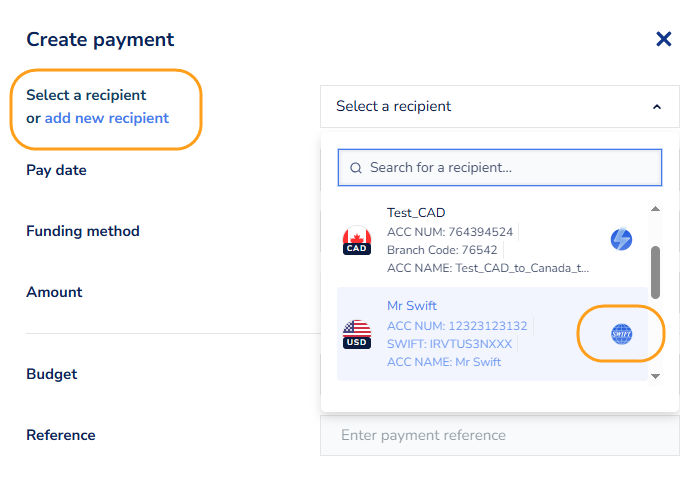The height and width of the screenshot is (493, 693).
Task: Click the Budget label
Action: (x=51, y=374)
